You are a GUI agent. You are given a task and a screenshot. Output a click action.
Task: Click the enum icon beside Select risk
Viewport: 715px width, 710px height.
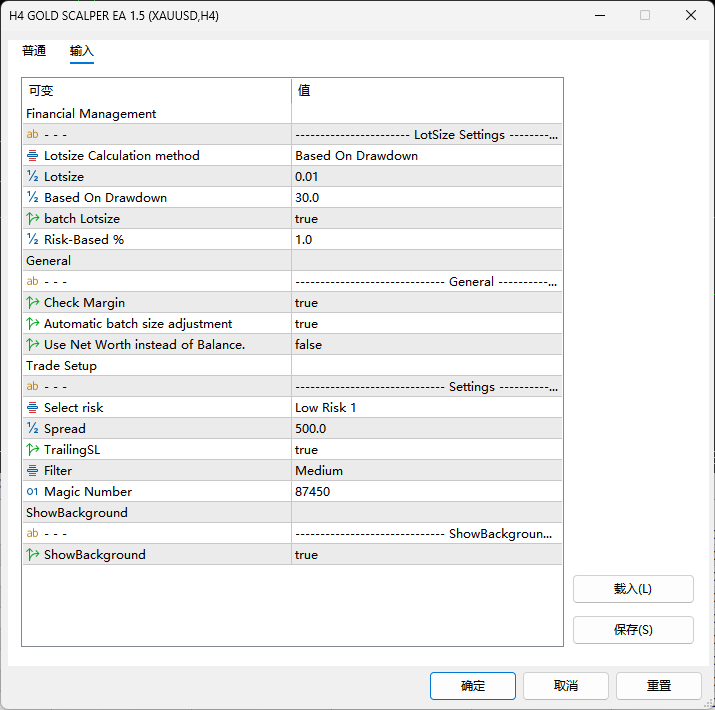pos(32,408)
